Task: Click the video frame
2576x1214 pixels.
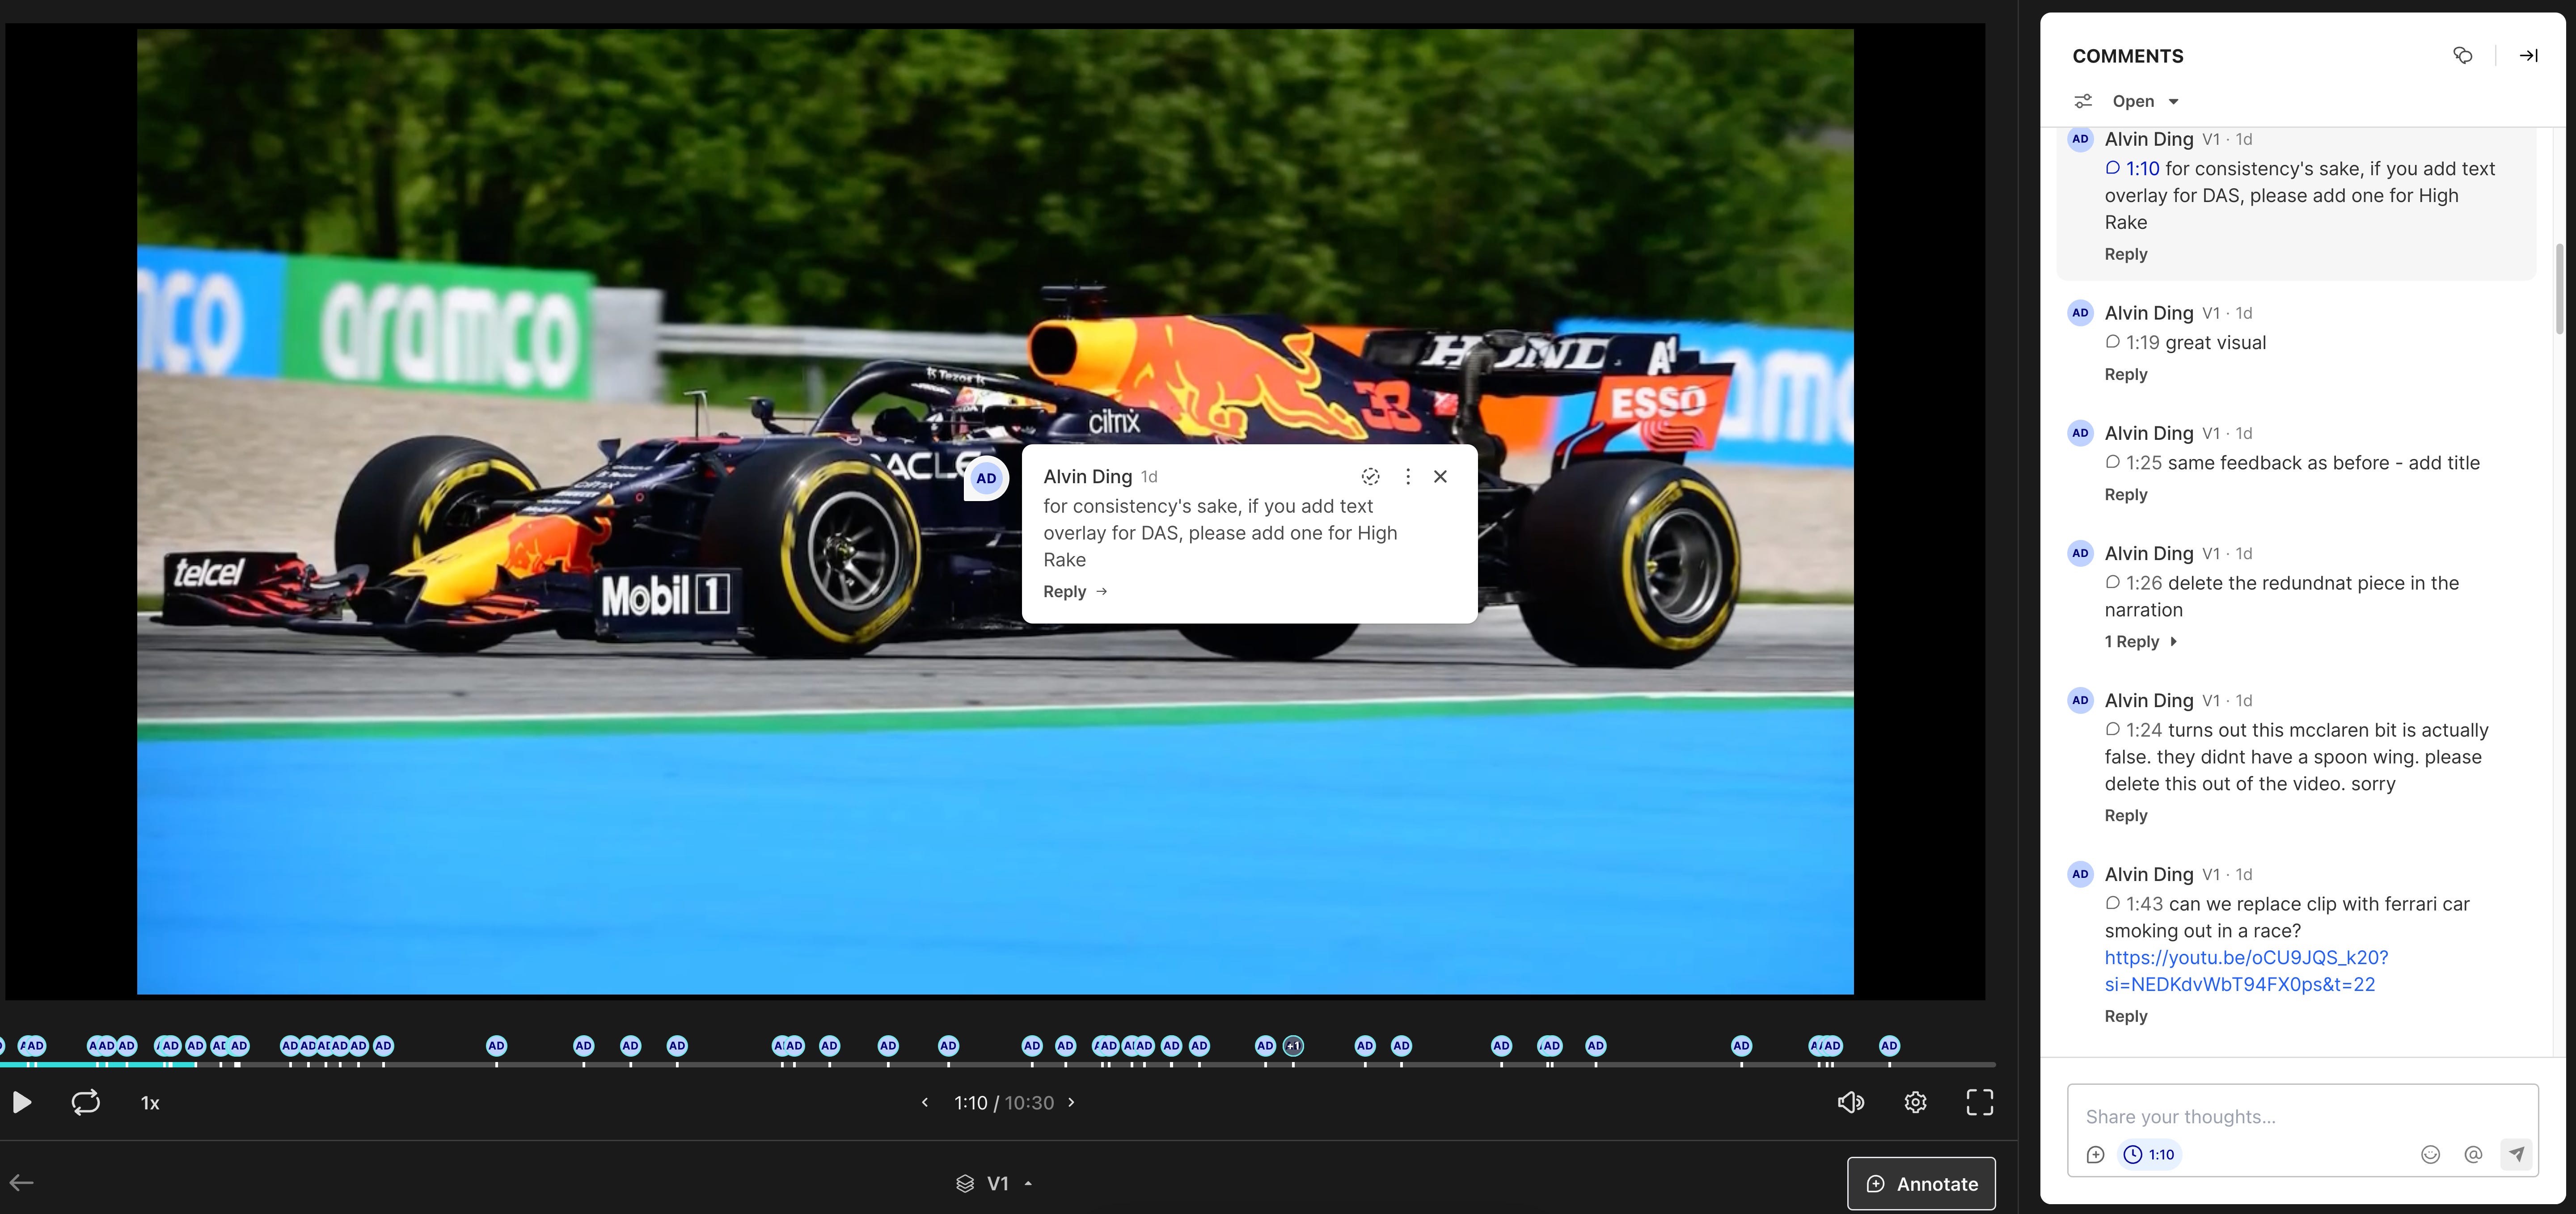Action: 995,511
